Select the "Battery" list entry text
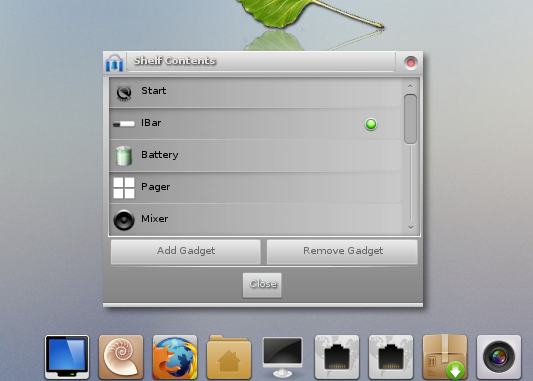This screenshot has width=533, height=381. click(x=160, y=155)
